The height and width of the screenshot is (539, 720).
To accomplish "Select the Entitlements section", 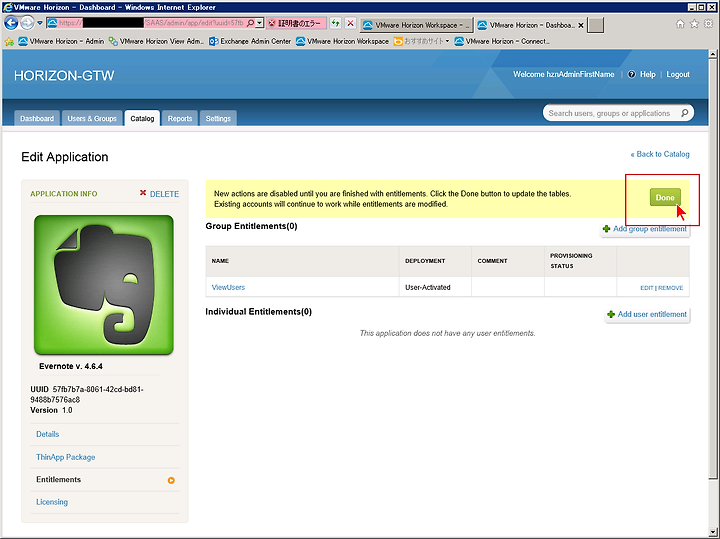I will [58, 479].
